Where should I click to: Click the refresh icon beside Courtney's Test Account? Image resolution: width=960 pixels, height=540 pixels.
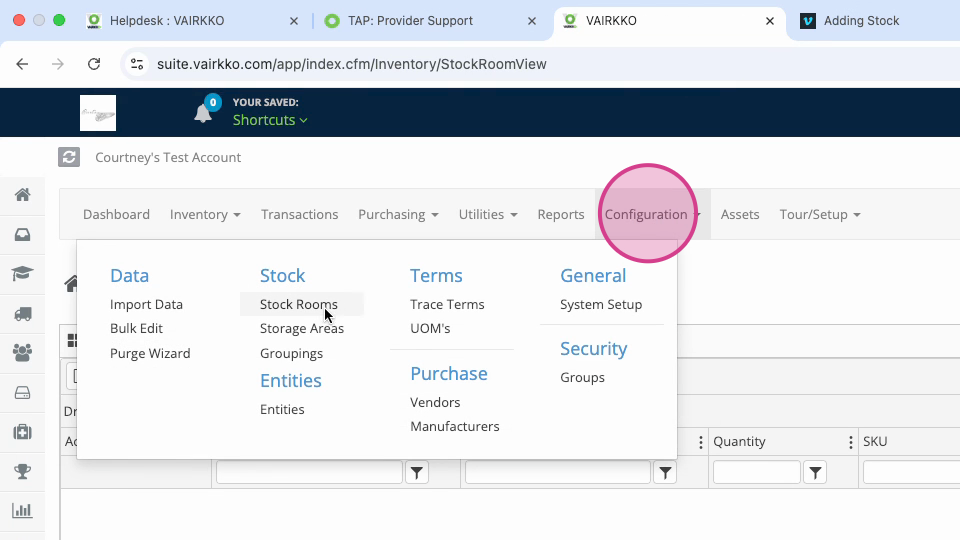point(69,157)
